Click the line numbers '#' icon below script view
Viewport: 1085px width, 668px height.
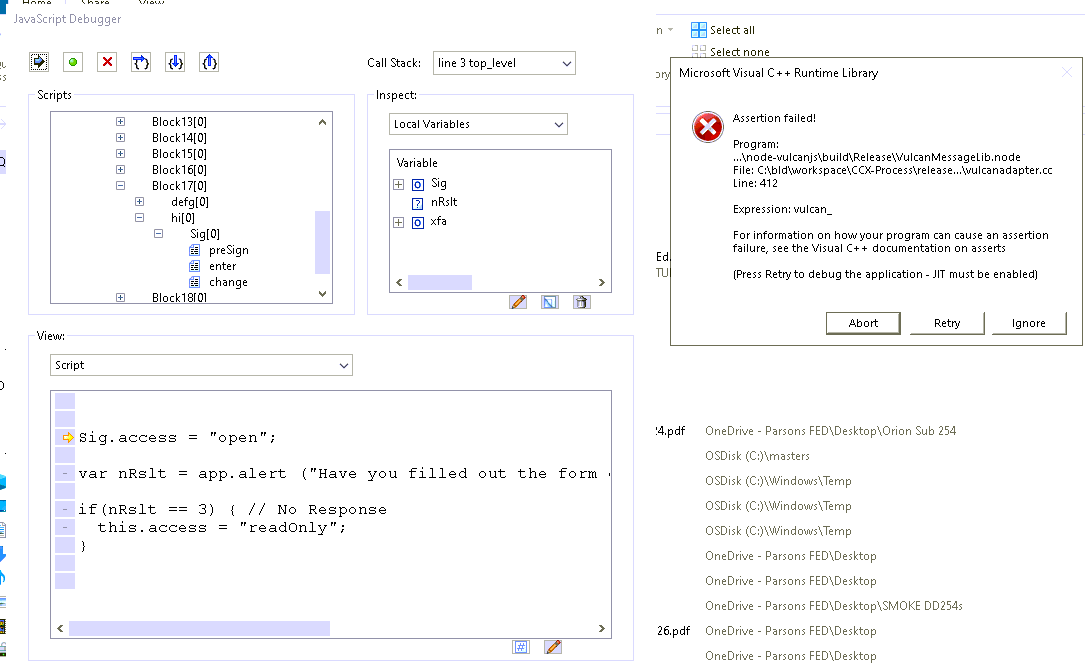[x=521, y=647]
